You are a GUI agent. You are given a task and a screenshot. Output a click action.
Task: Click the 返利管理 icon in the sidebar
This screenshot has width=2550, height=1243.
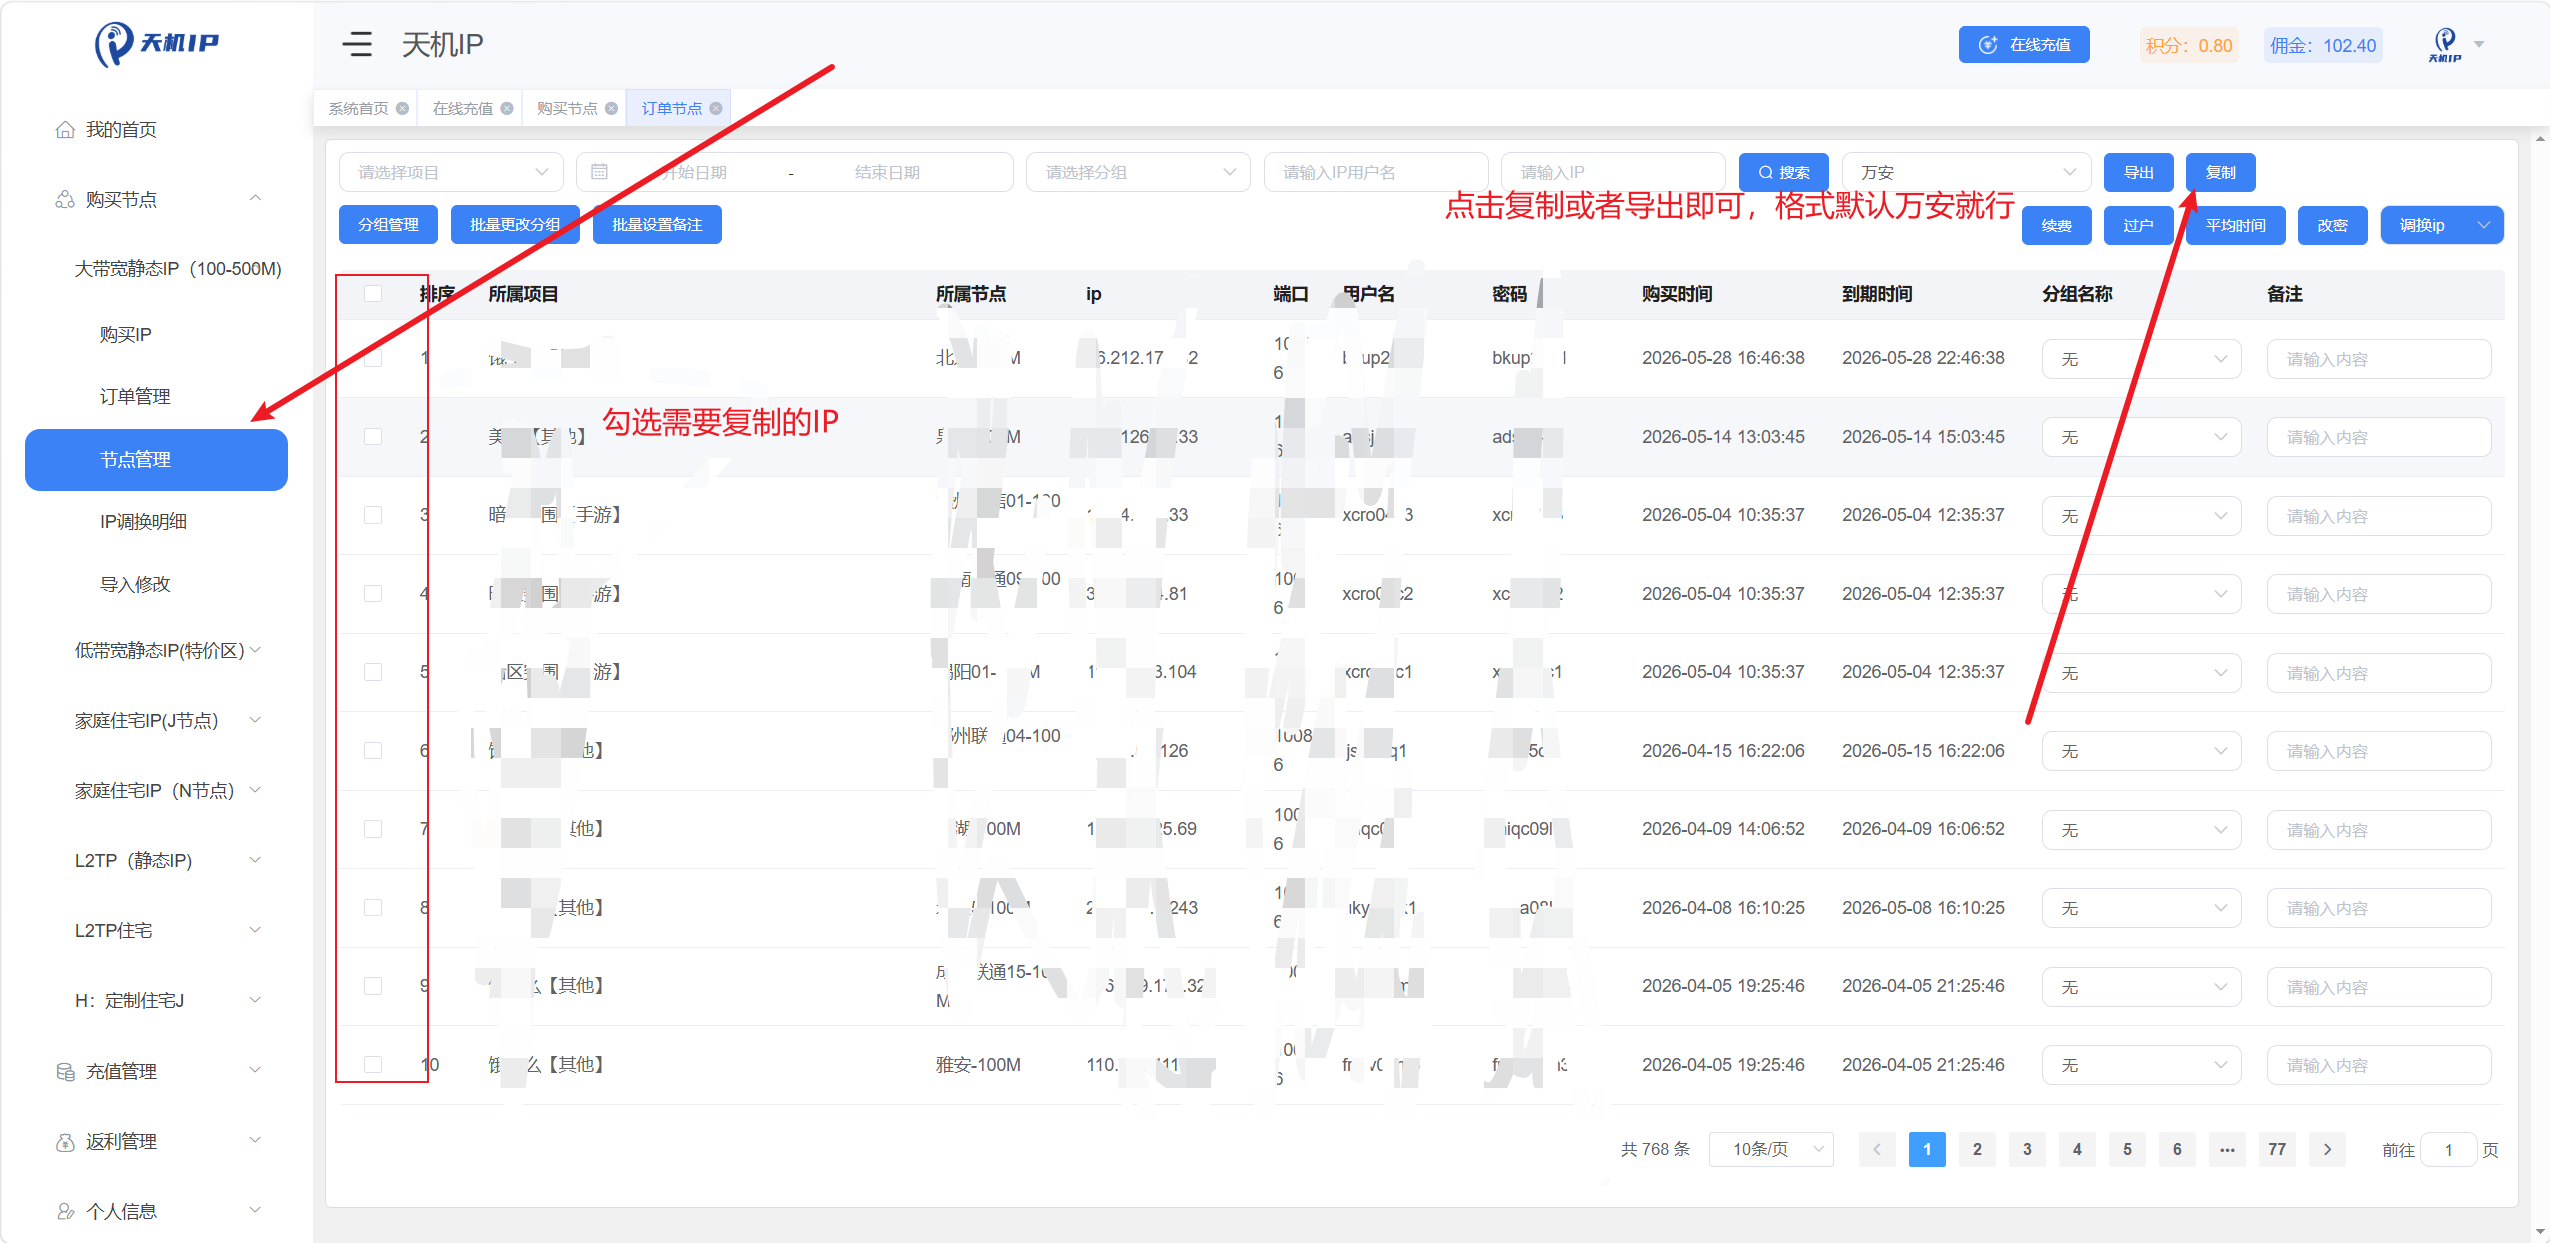point(65,1142)
